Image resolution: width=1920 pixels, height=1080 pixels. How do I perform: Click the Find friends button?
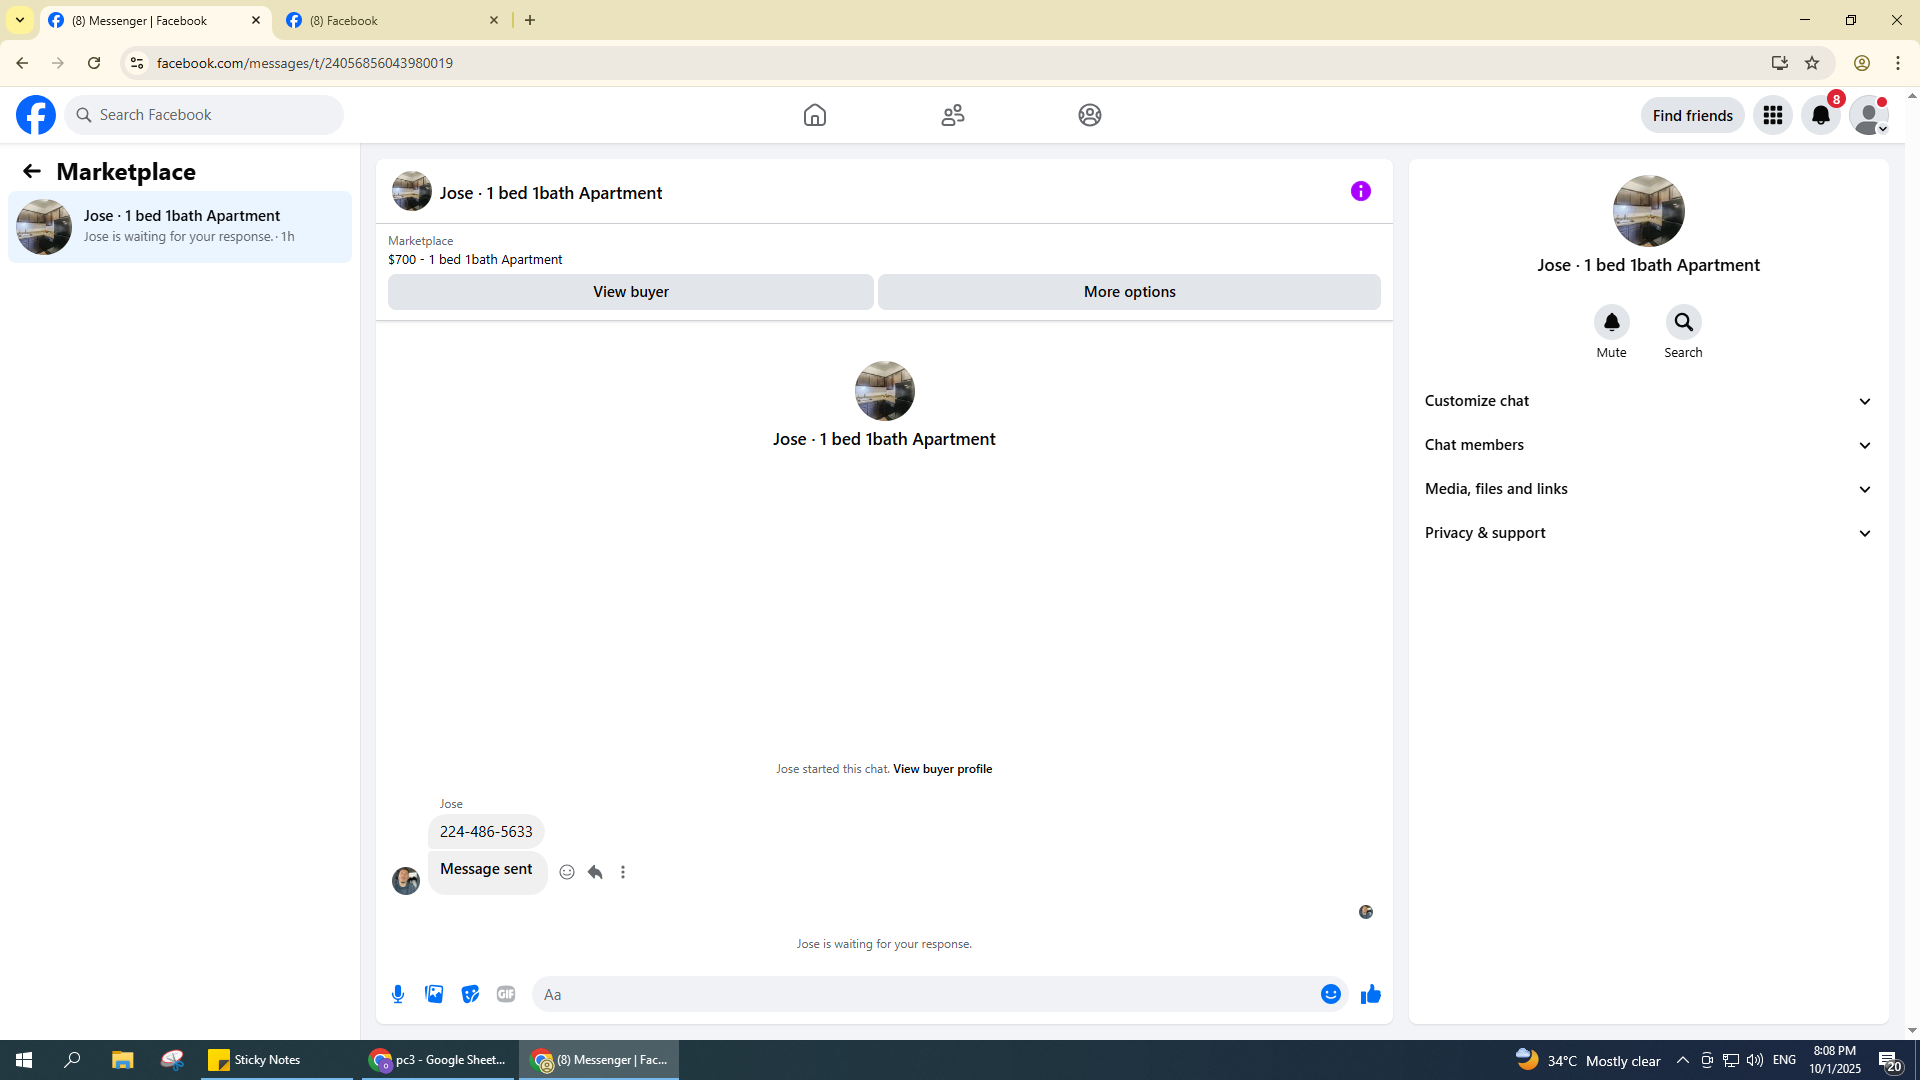point(1692,115)
